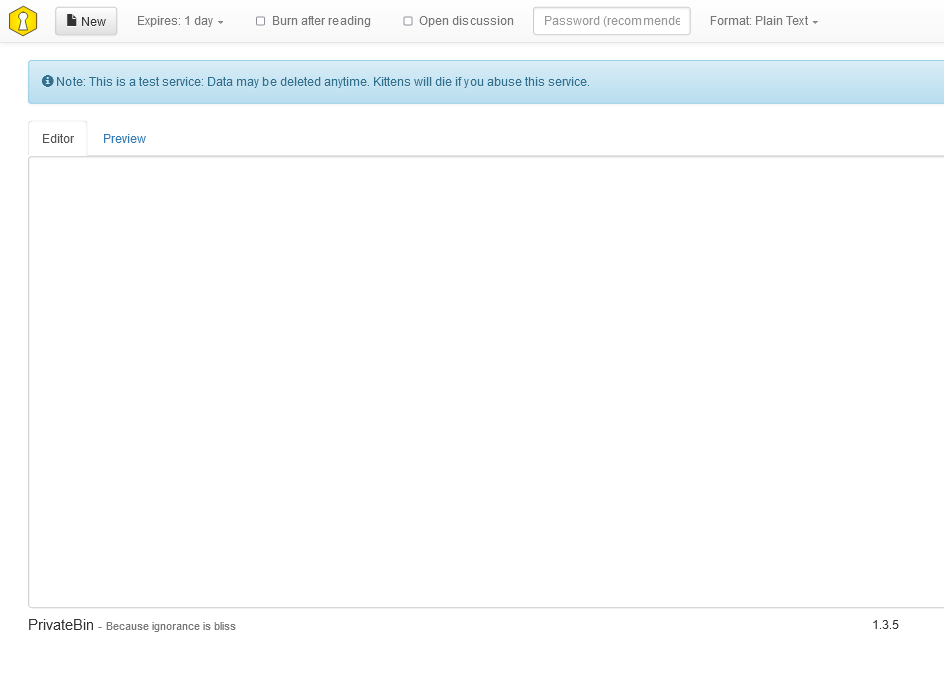Click the PrivateBin keyhole logo
The image size is (944, 676).
[23, 21]
